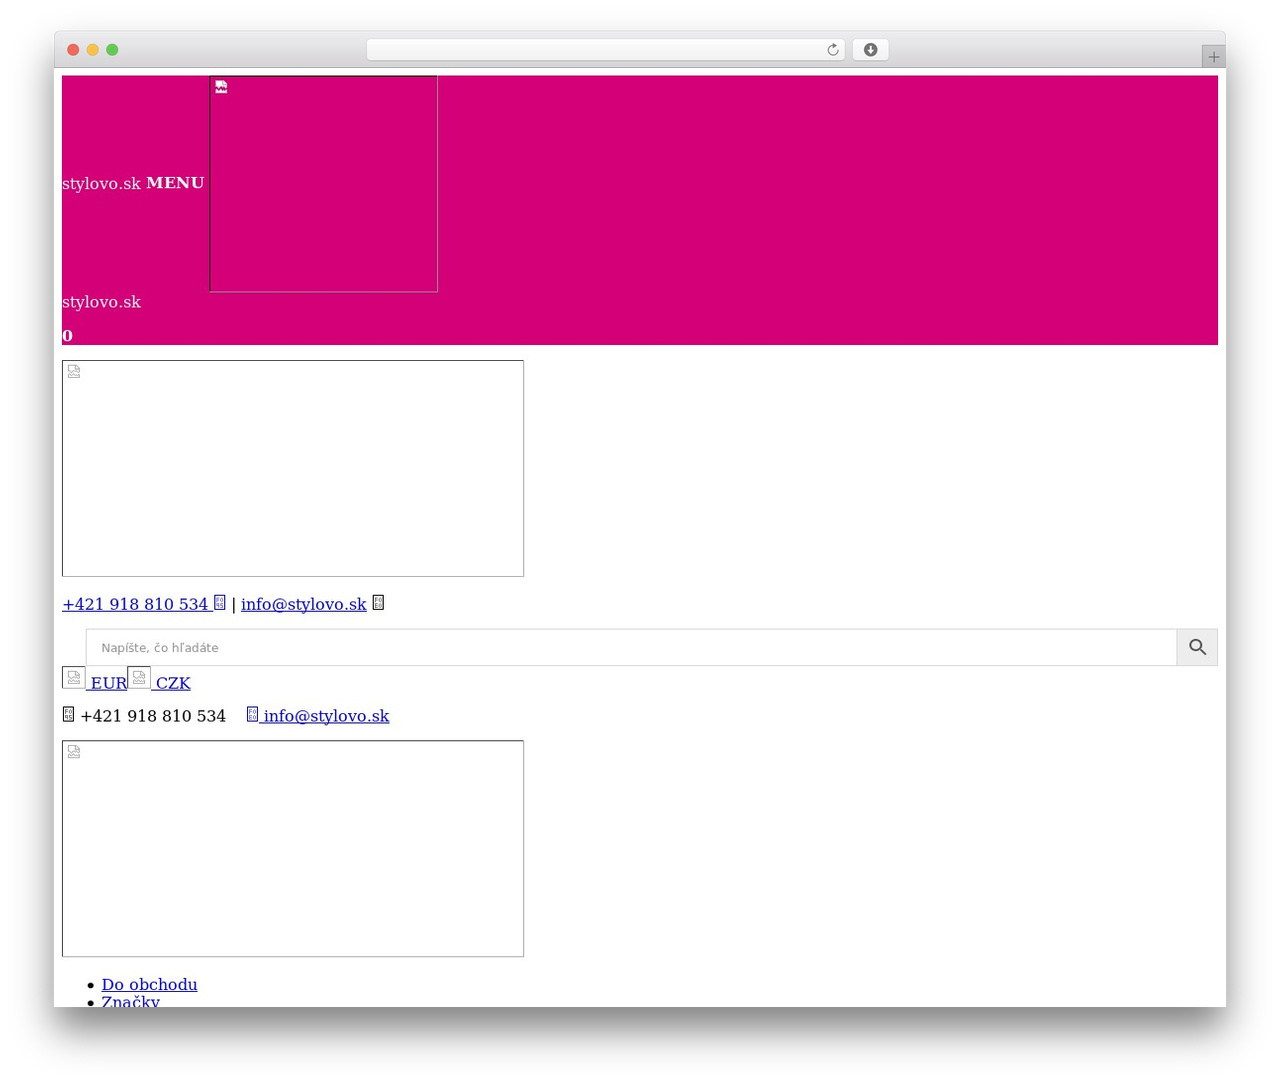Open the Značky menu link
Screen dimensions: 1280x1084
tap(130, 1001)
